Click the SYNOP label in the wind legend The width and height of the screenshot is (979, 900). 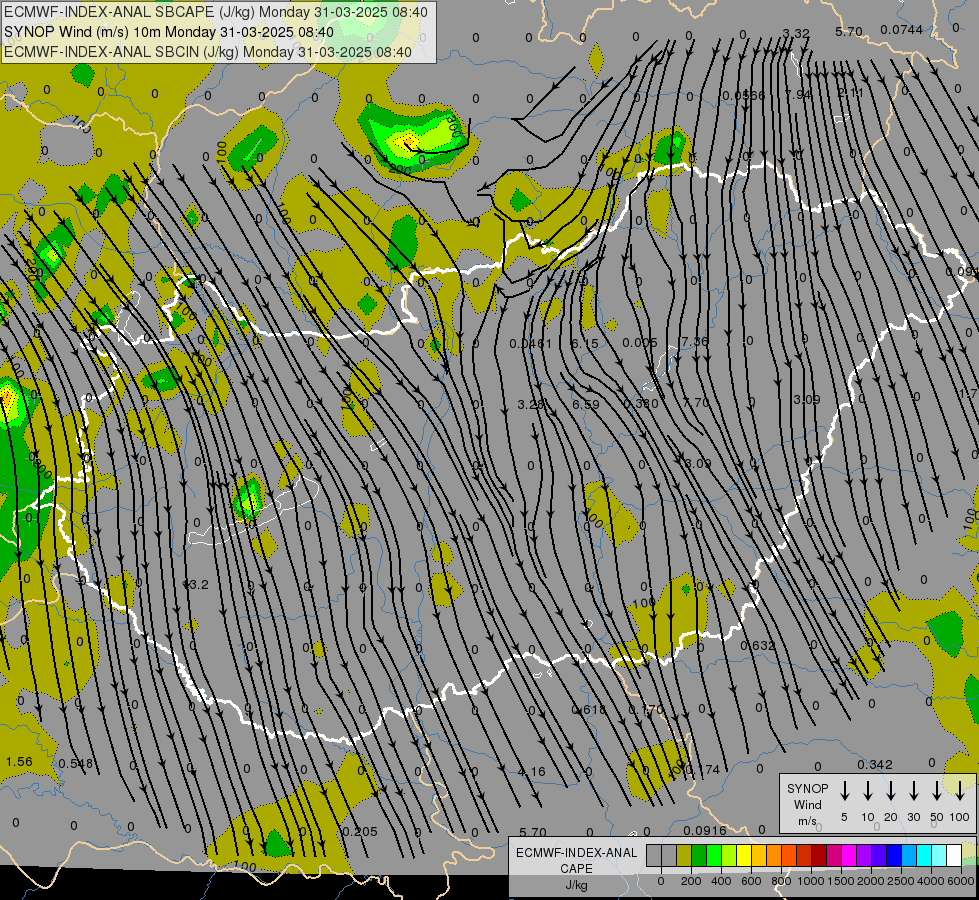807,789
